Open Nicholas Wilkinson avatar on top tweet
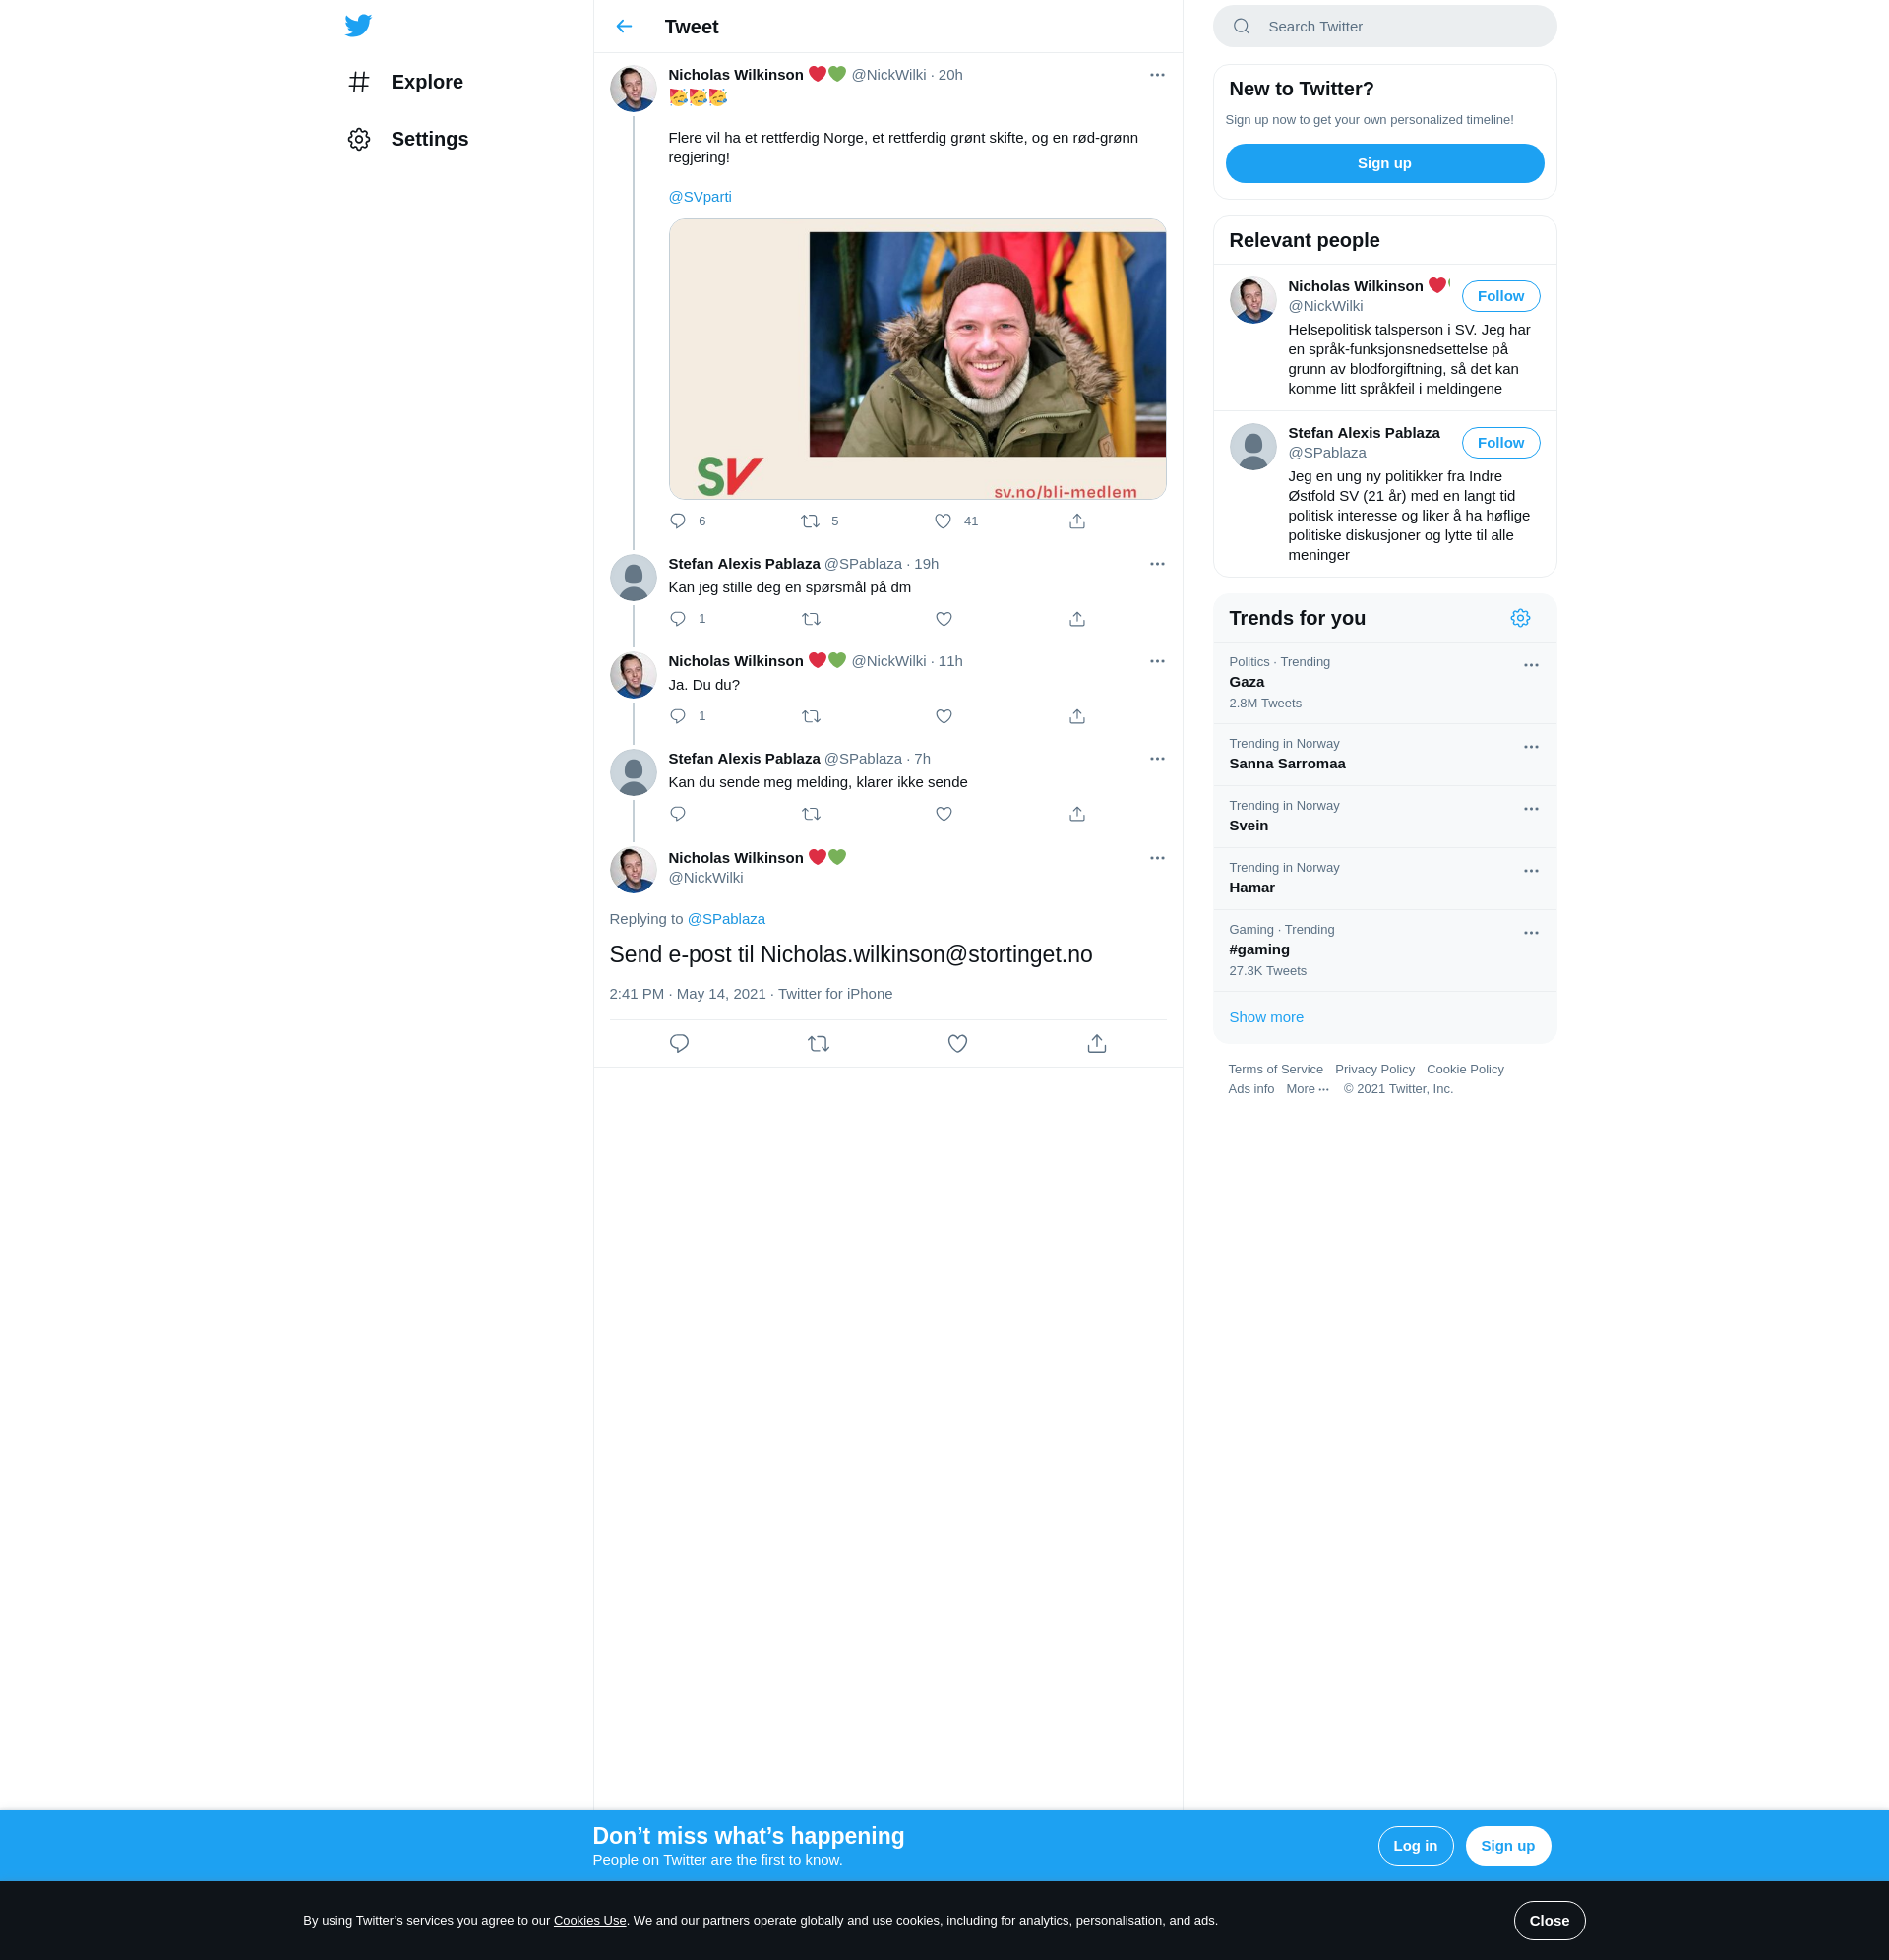The width and height of the screenshot is (1889, 1960). (x=633, y=89)
